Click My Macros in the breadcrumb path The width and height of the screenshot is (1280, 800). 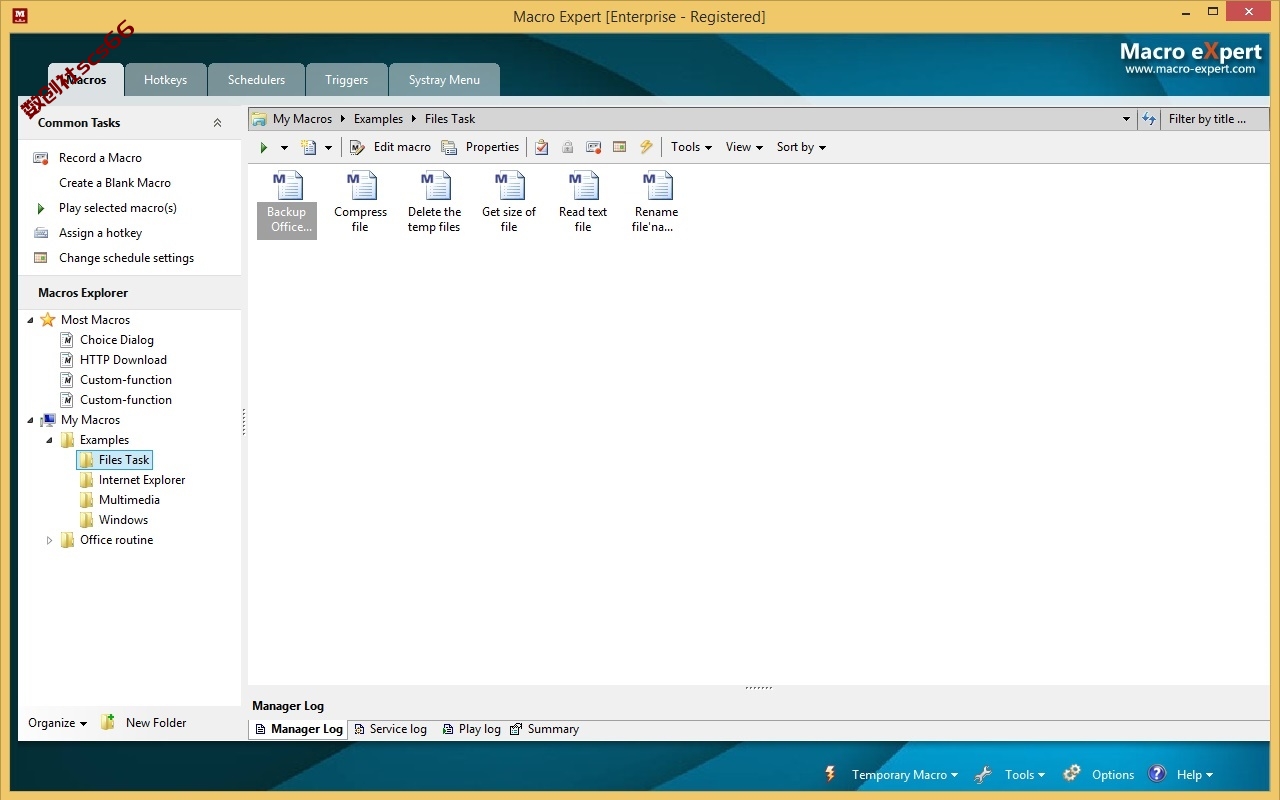pos(302,119)
